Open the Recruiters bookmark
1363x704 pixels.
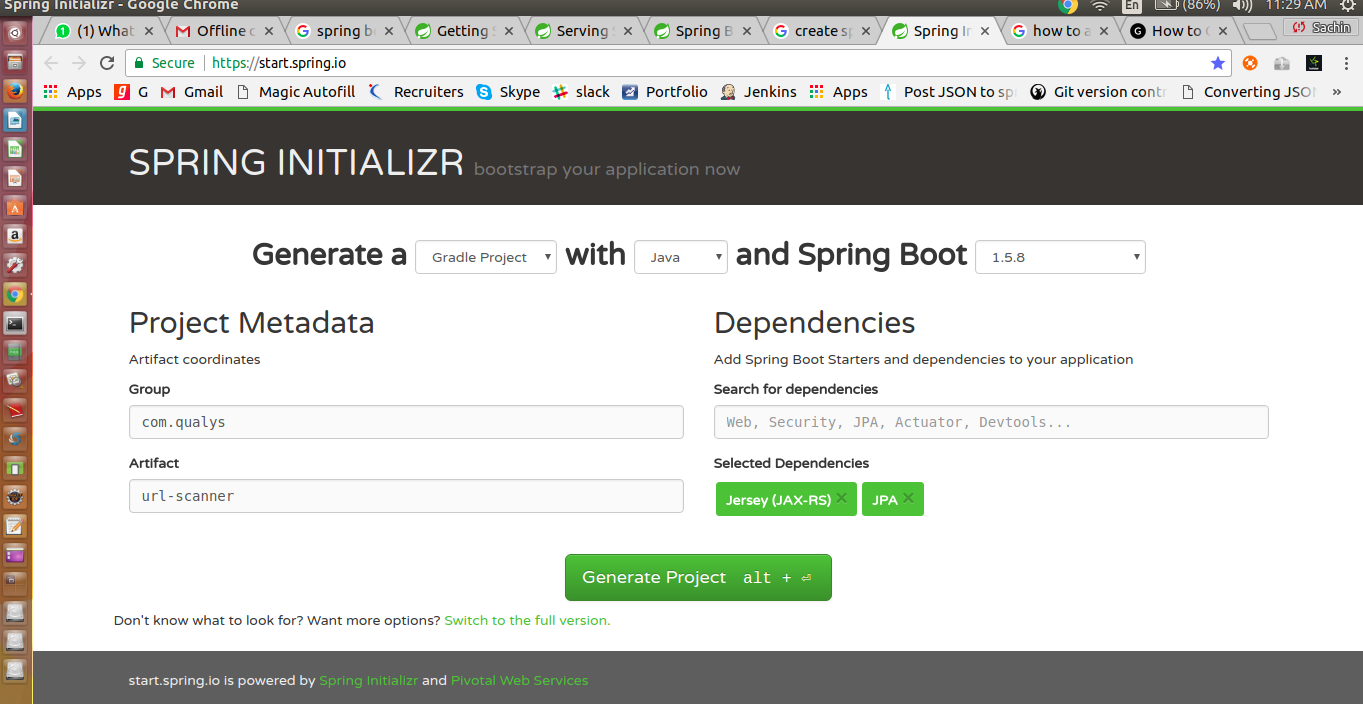(x=416, y=92)
